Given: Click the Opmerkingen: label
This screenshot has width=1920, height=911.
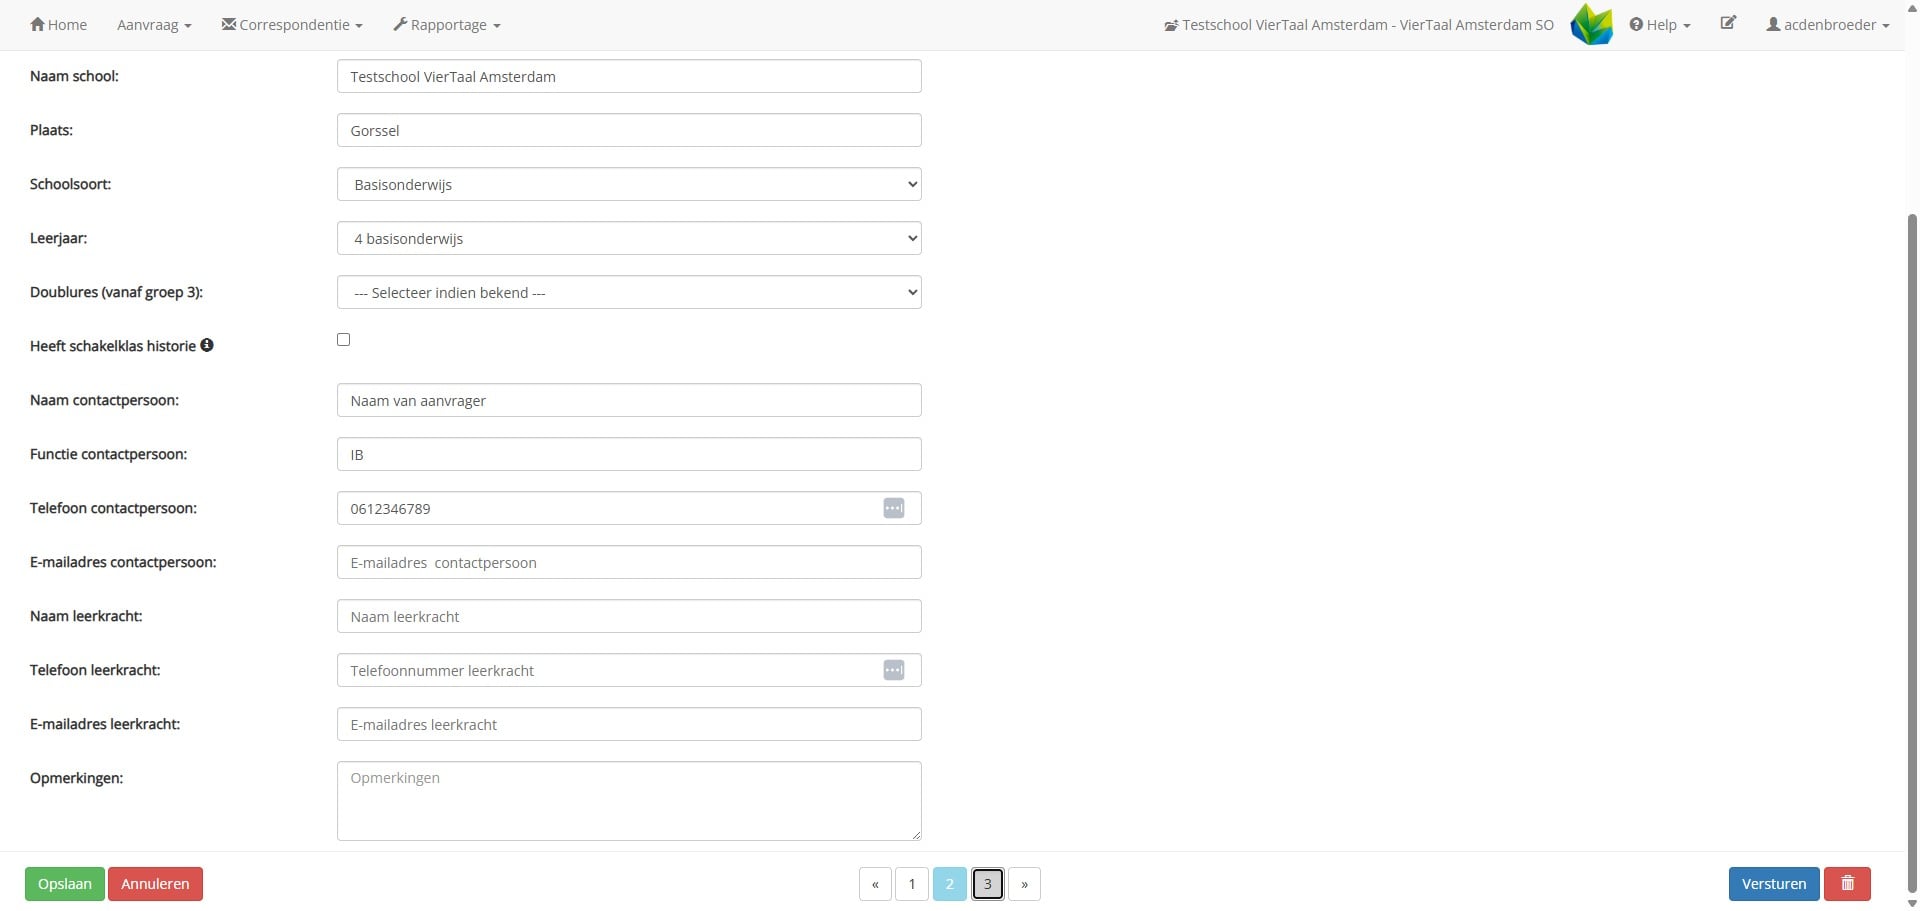Looking at the screenshot, I should [76, 778].
